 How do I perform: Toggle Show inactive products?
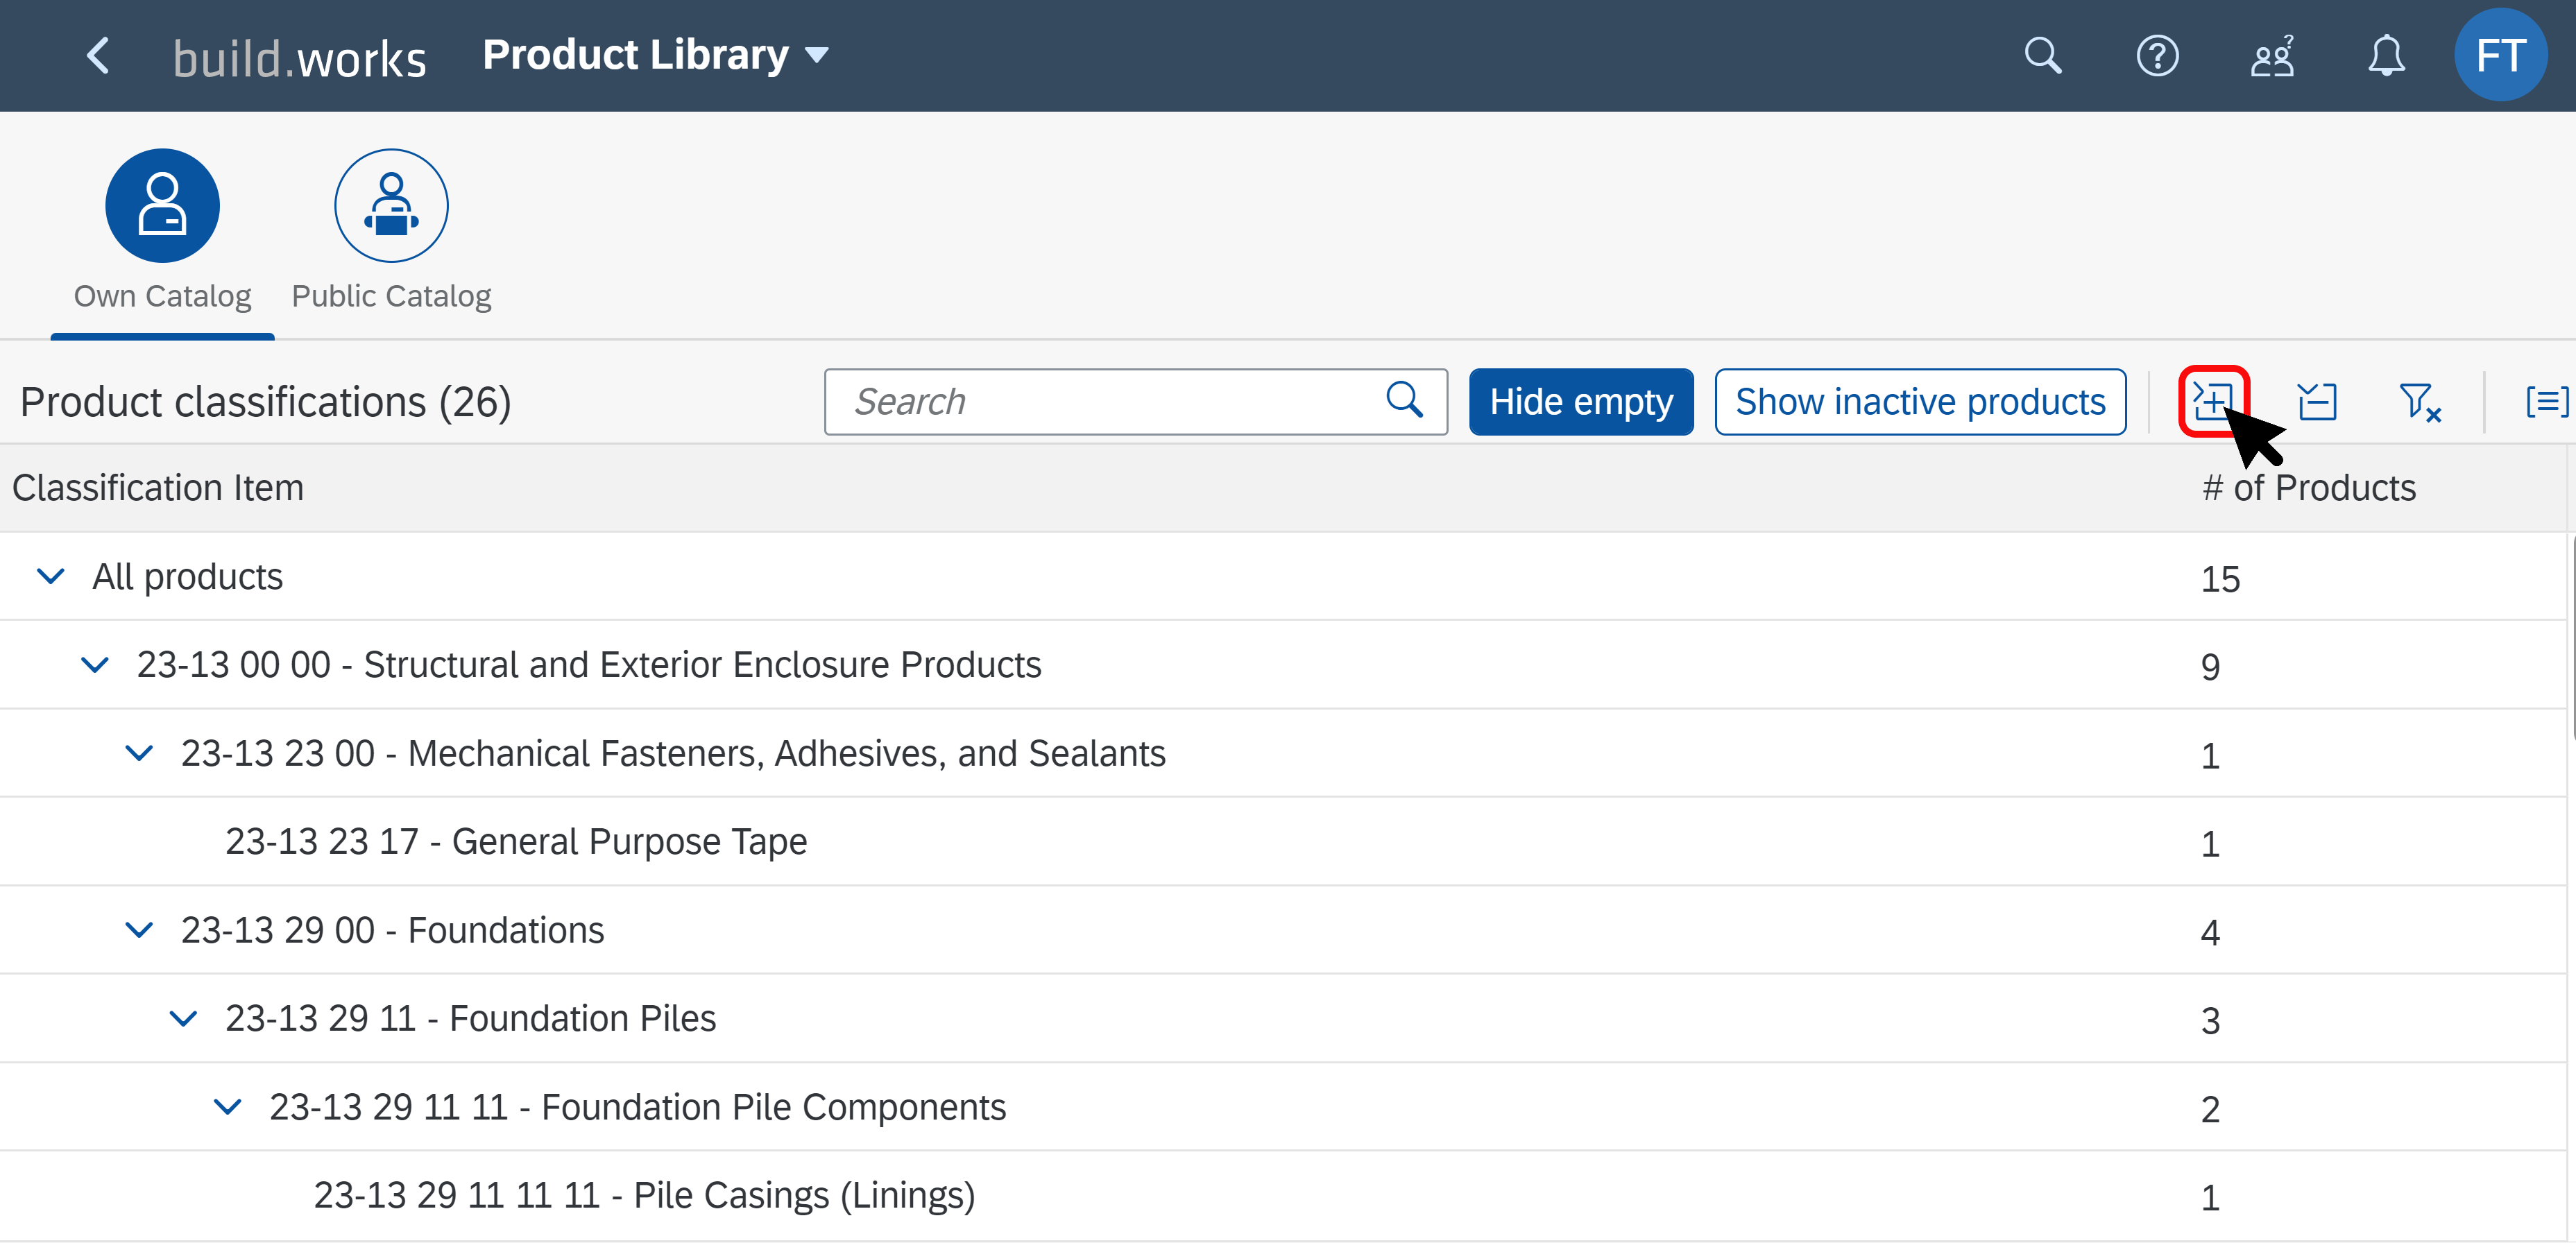tap(1920, 402)
